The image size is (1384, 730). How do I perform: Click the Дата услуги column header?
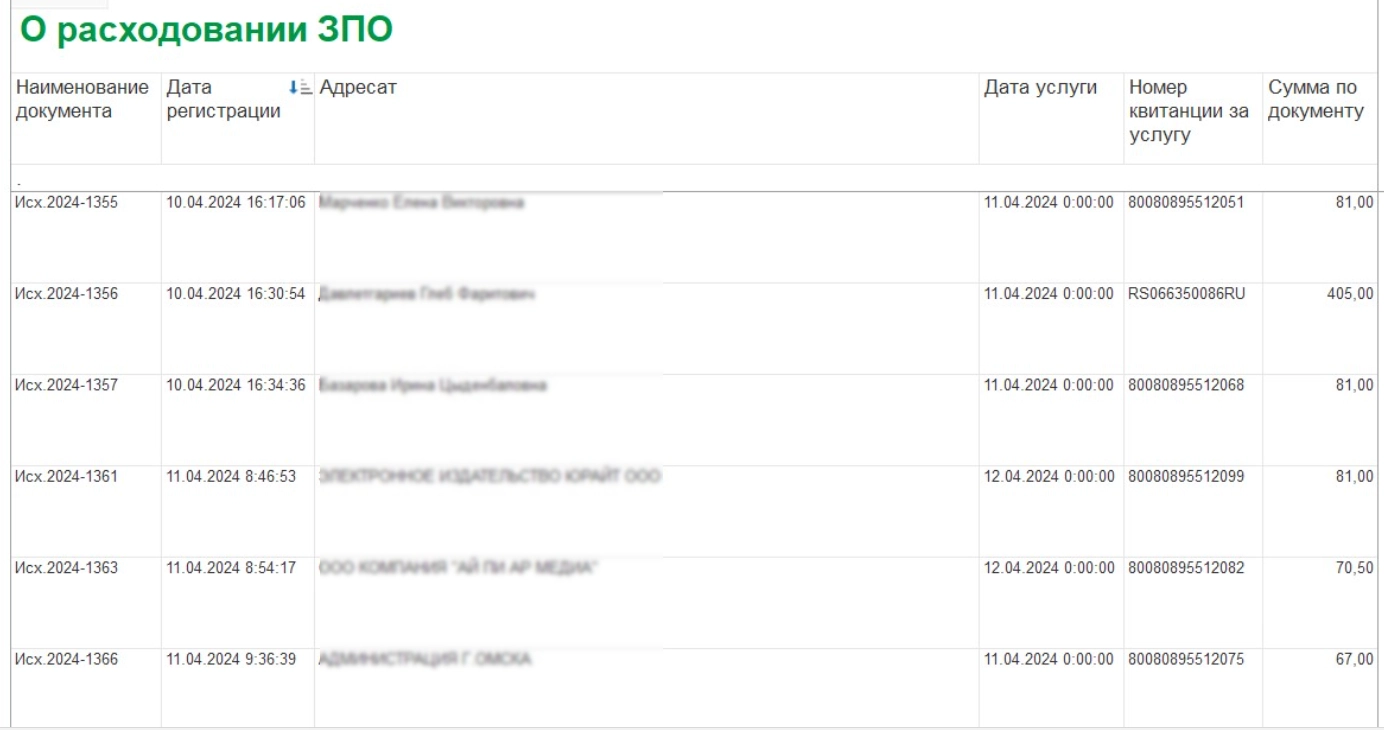(1040, 88)
